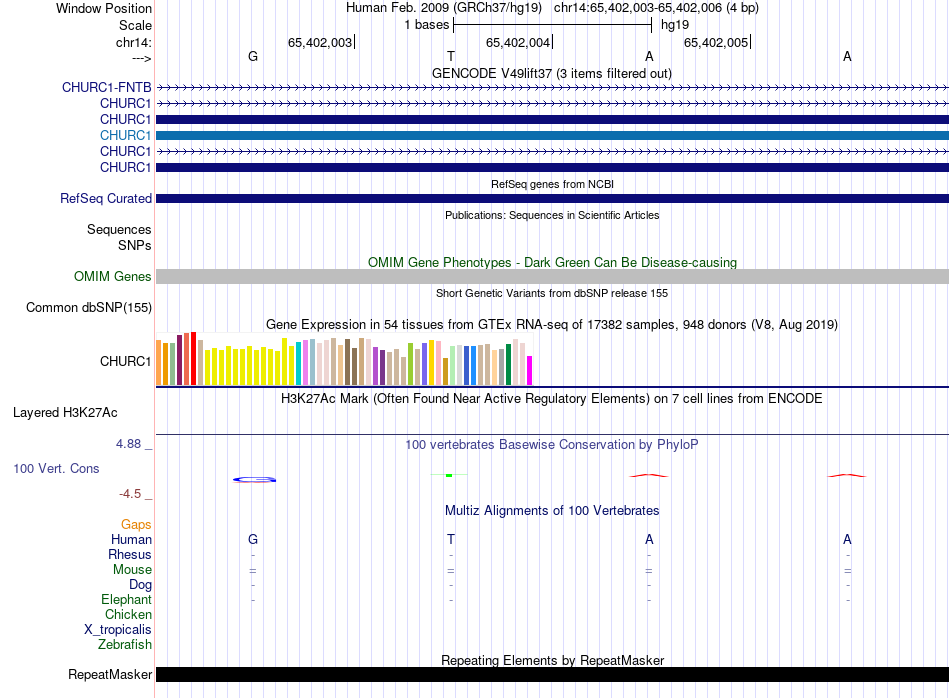Click 'Multiz Alignments of 100 Vertebrates' title

click(552, 510)
